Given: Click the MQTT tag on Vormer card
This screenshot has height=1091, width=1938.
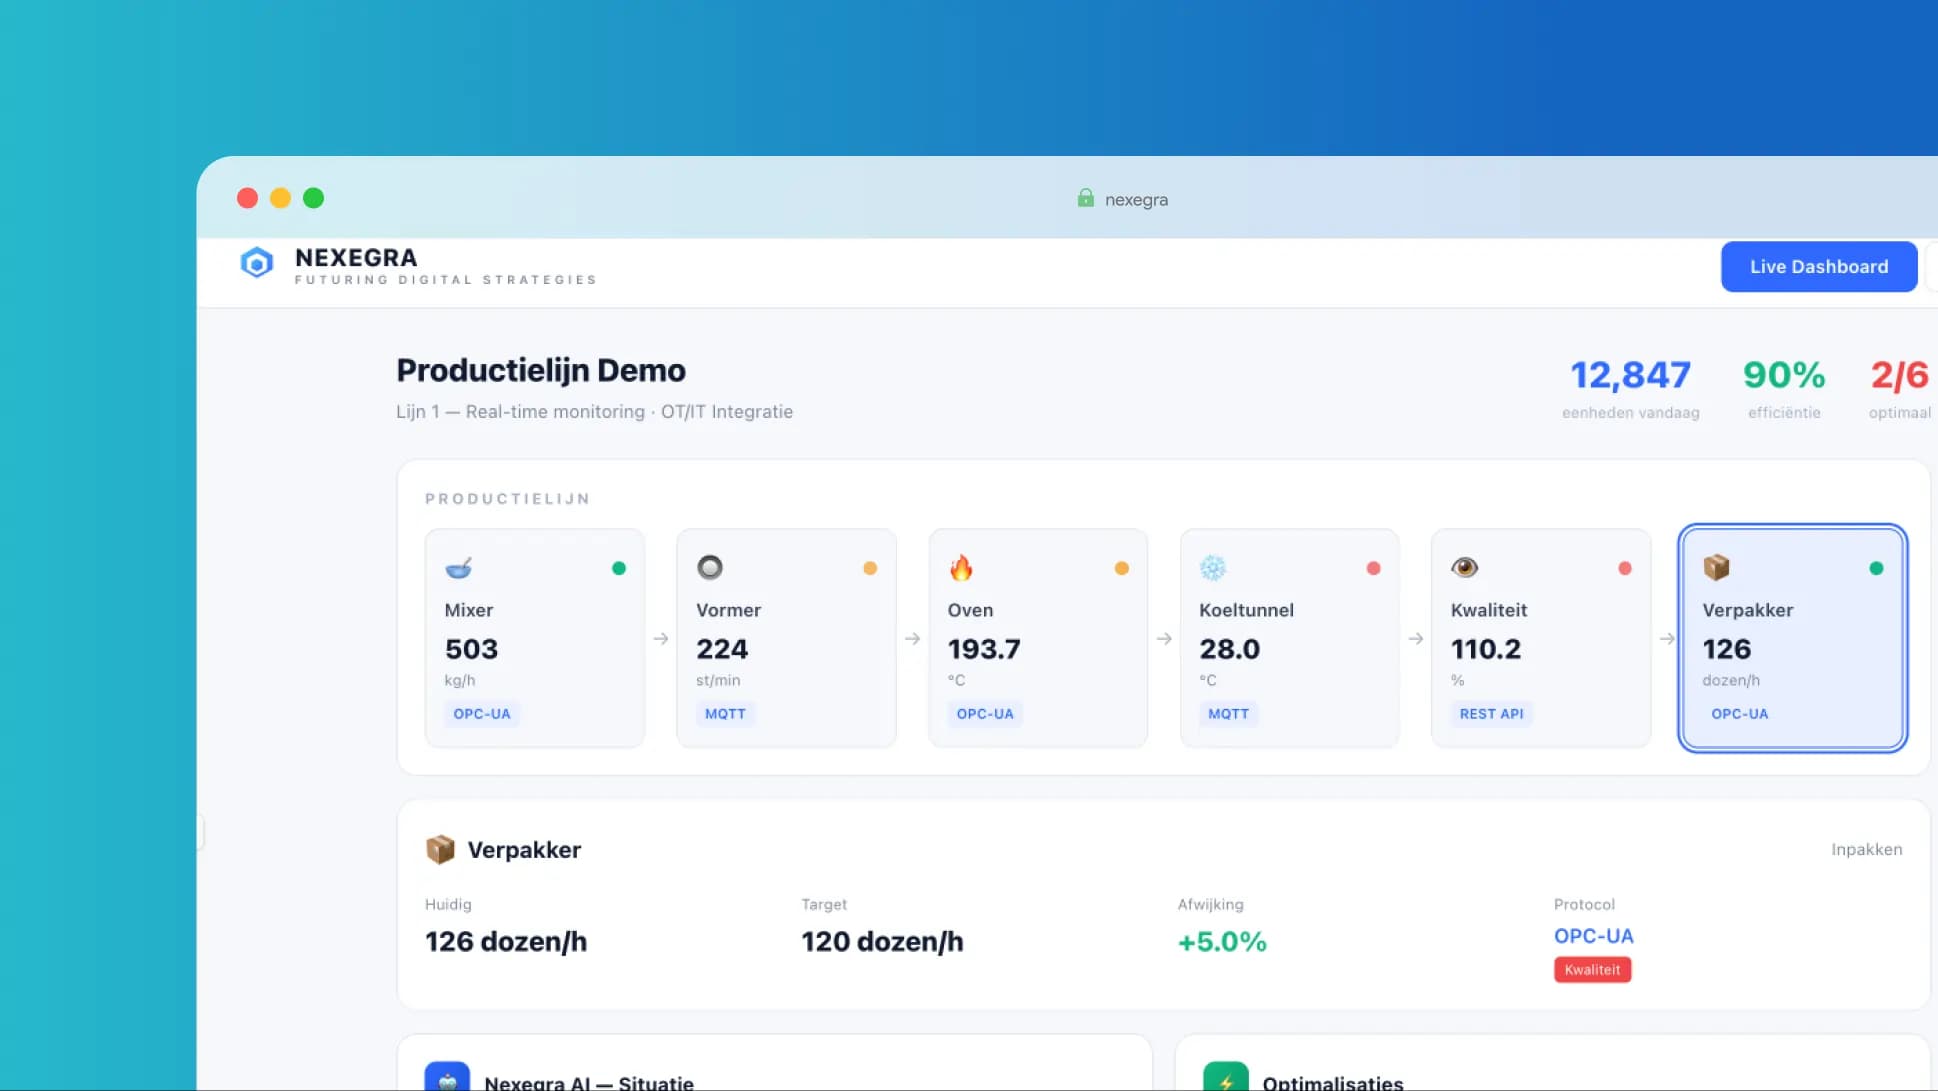Looking at the screenshot, I should [x=725, y=714].
